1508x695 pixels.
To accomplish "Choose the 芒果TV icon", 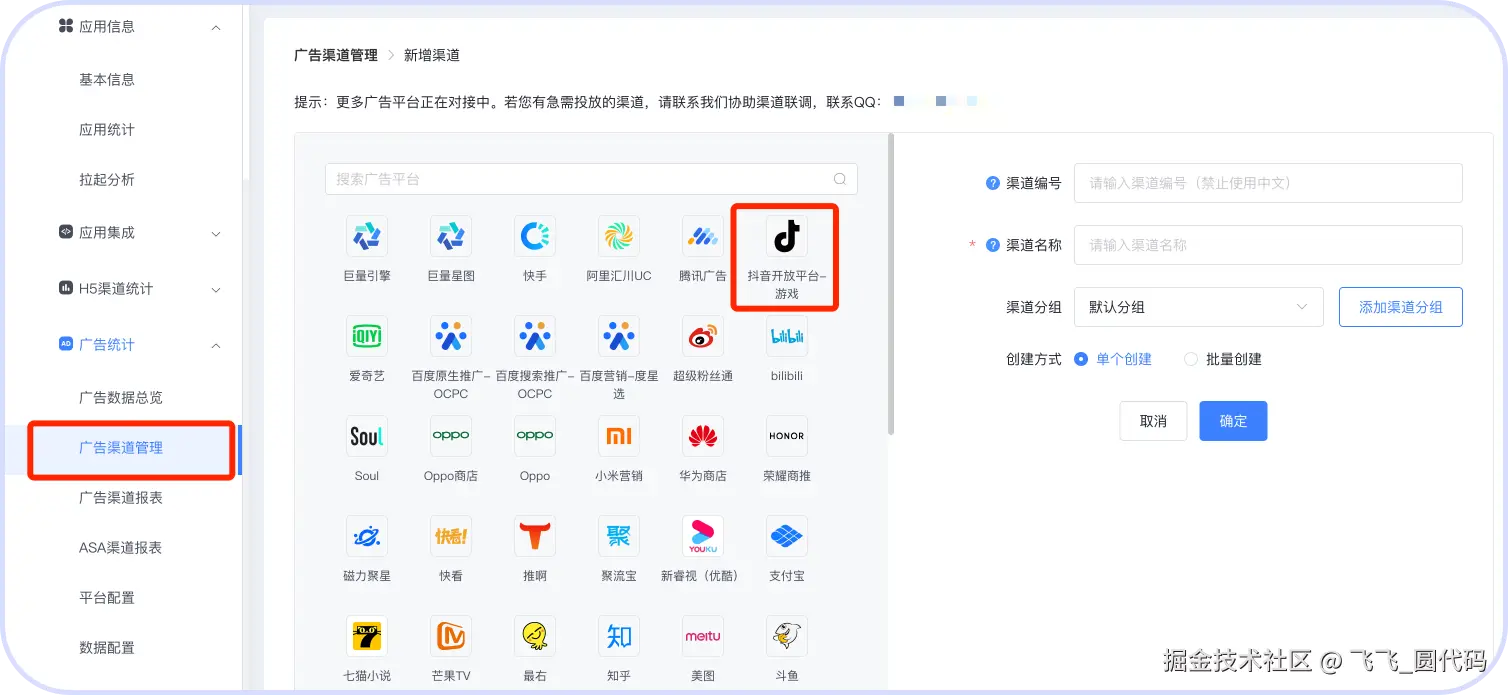I will 451,636.
